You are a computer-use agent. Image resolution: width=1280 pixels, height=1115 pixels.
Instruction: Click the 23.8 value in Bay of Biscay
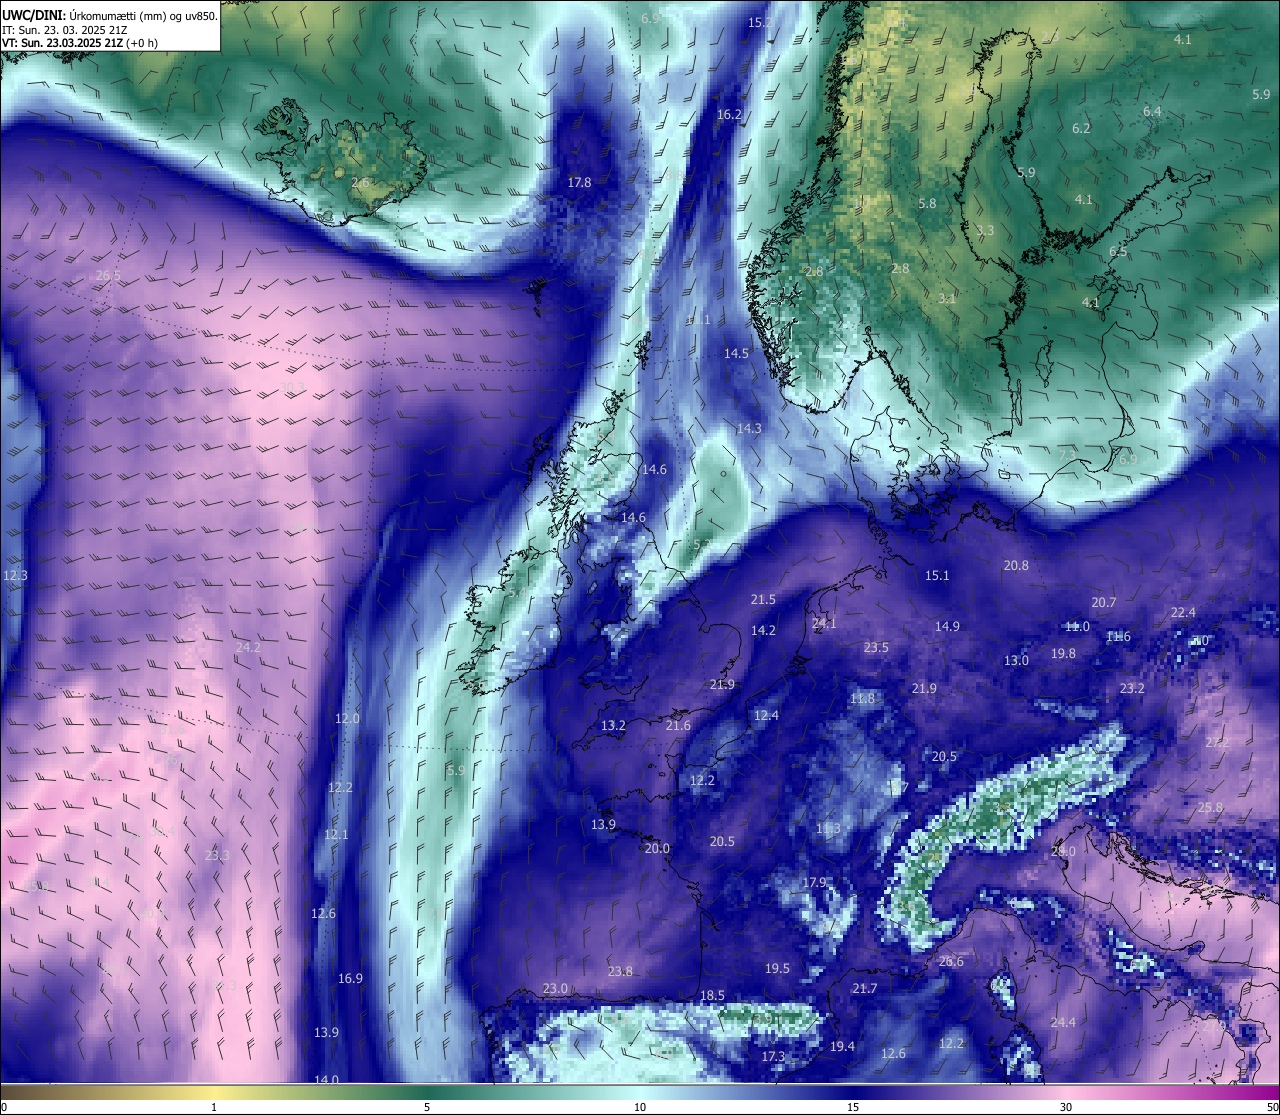click(620, 971)
